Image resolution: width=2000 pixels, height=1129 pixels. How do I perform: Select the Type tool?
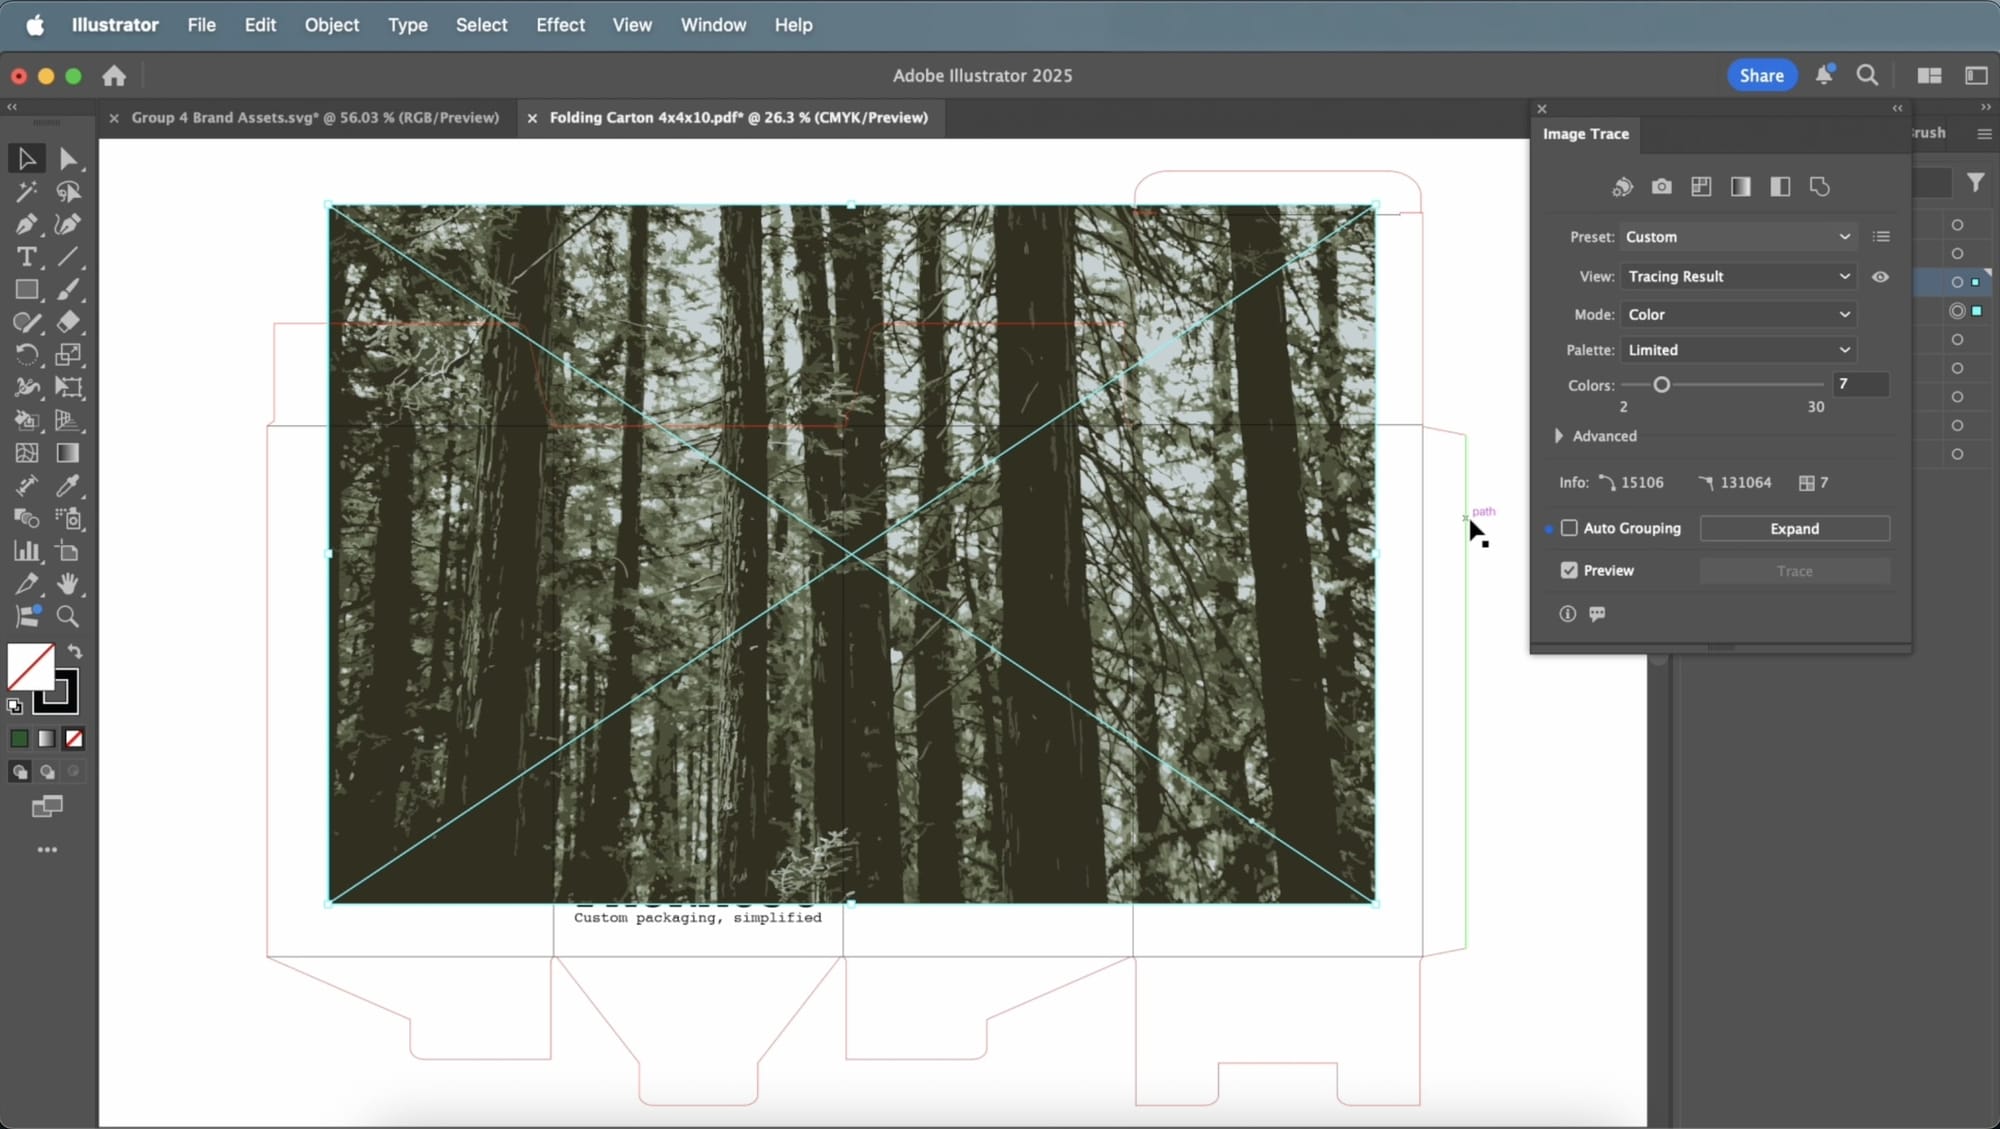(27, 257)
